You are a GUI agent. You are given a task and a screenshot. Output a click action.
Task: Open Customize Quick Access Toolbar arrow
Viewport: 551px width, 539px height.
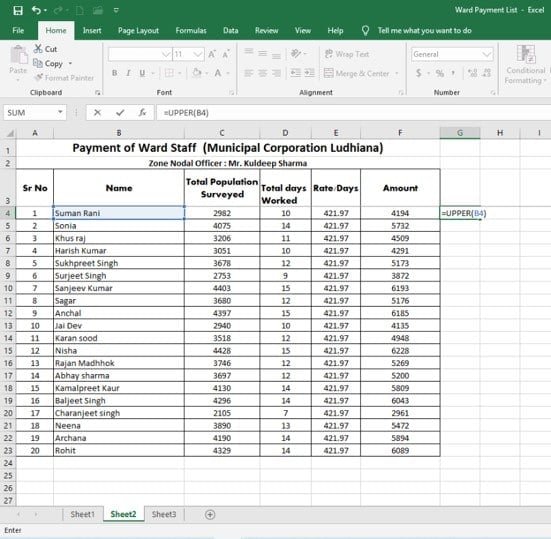coord(116,10)
